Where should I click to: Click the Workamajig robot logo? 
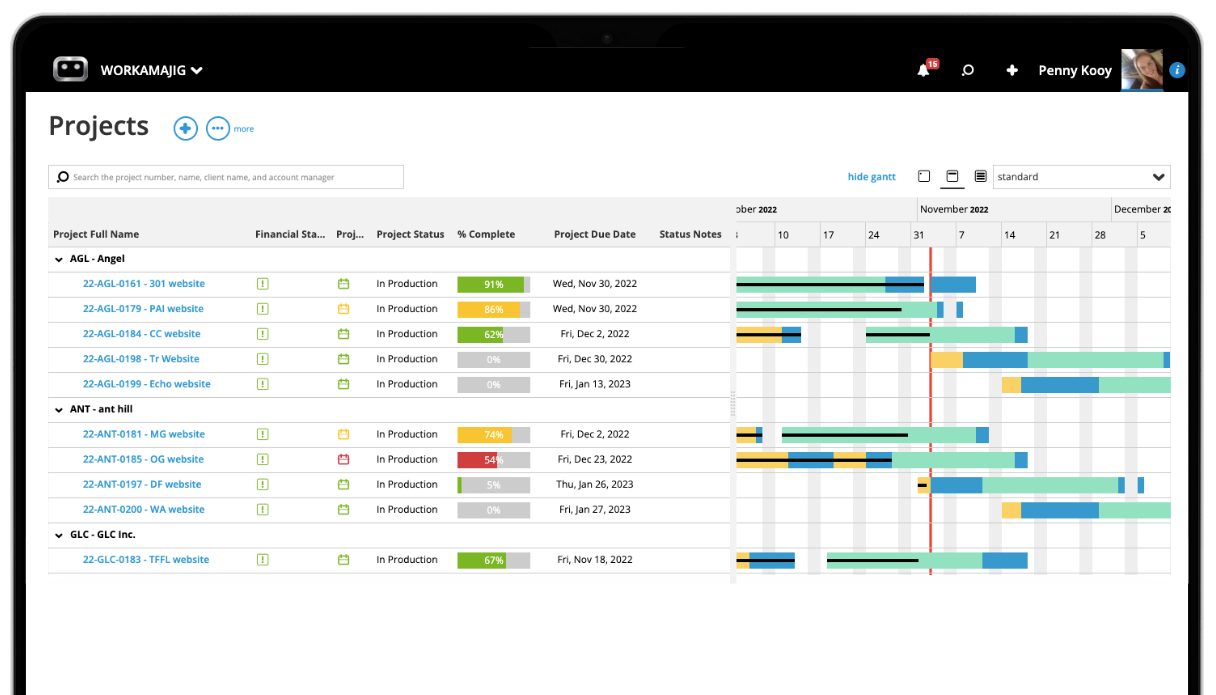[69, 68]
